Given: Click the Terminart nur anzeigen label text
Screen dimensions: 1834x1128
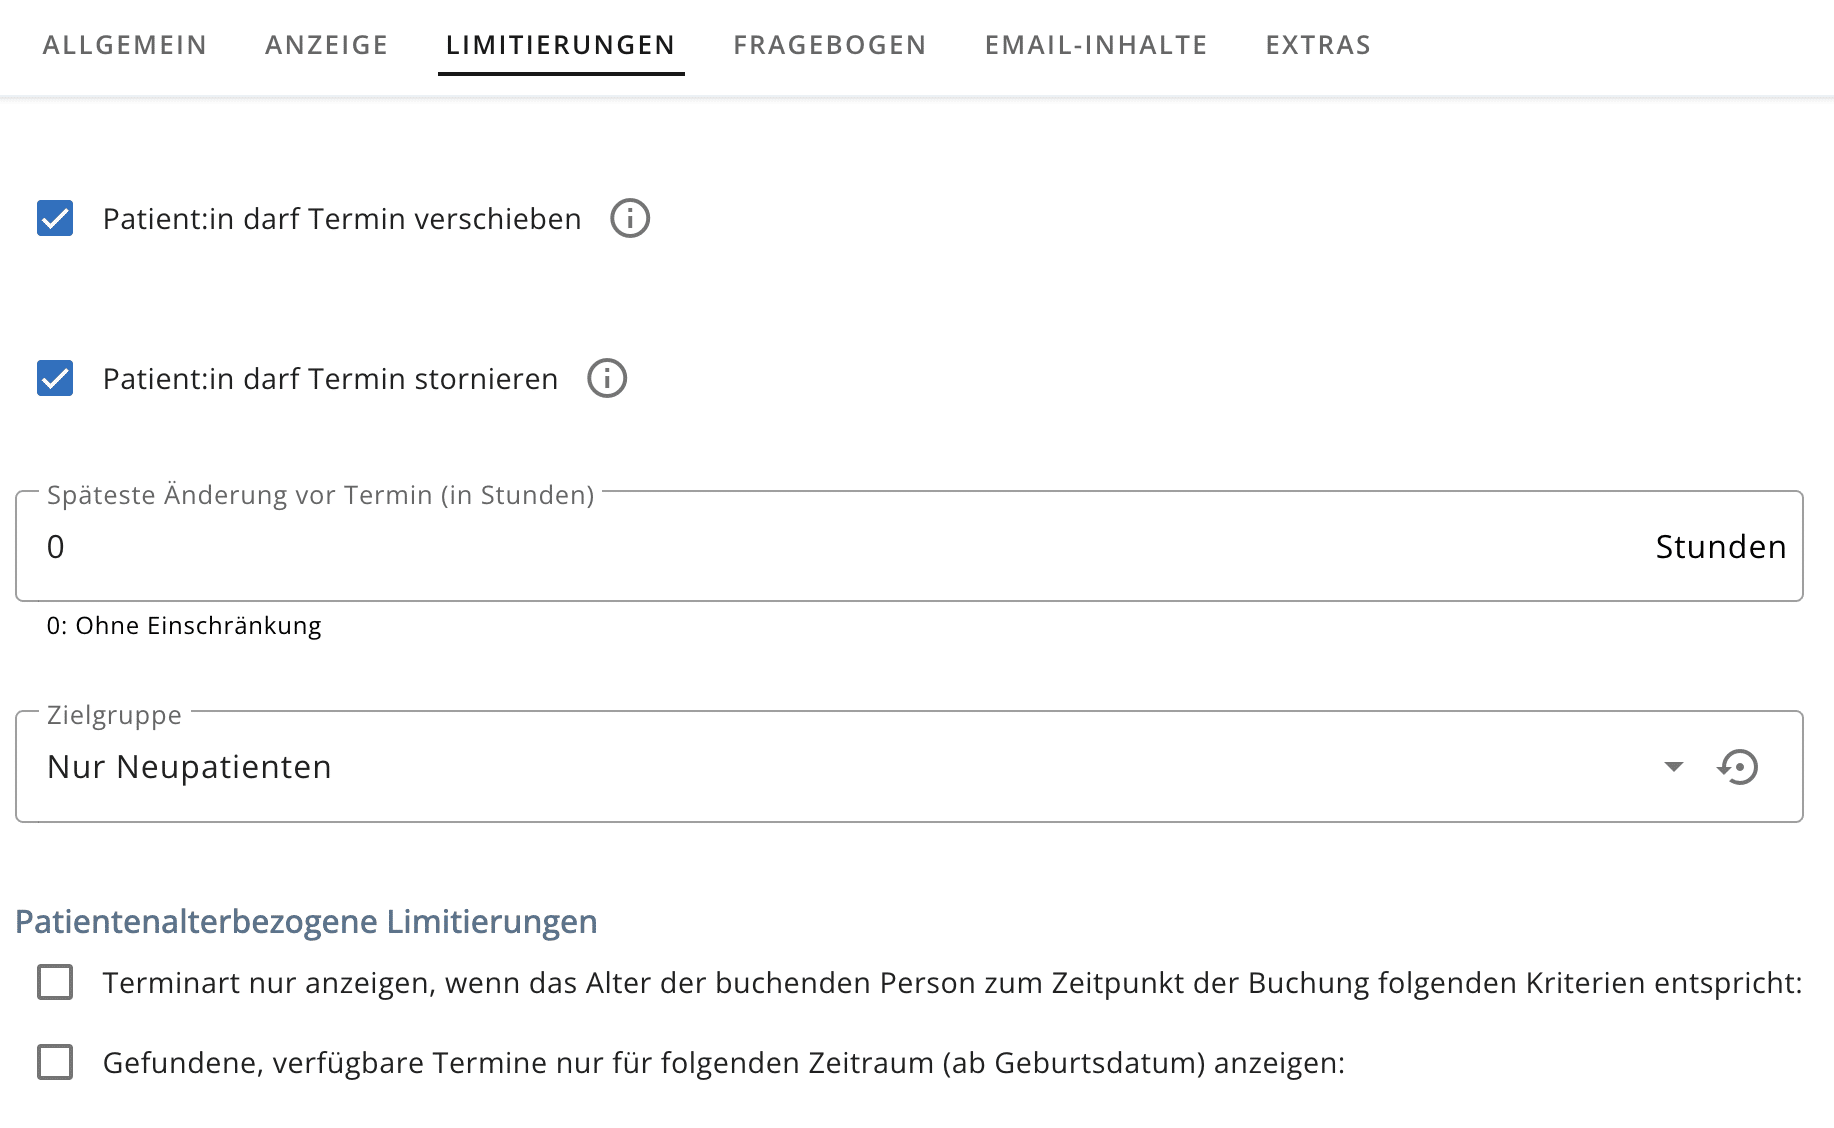Looking at the screenshot, I should [951, 983].
